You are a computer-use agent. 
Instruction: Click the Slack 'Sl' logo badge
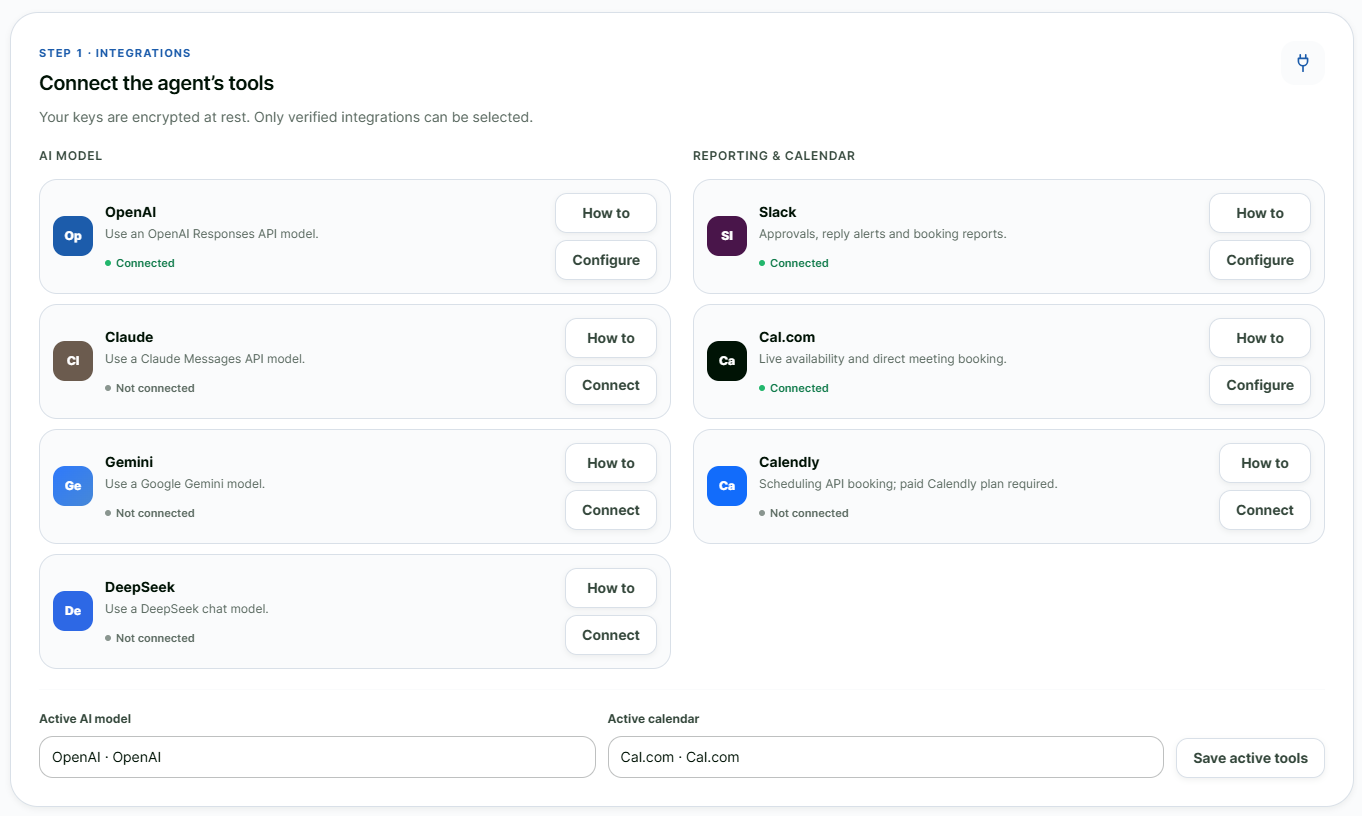click(x=727, y=236)
